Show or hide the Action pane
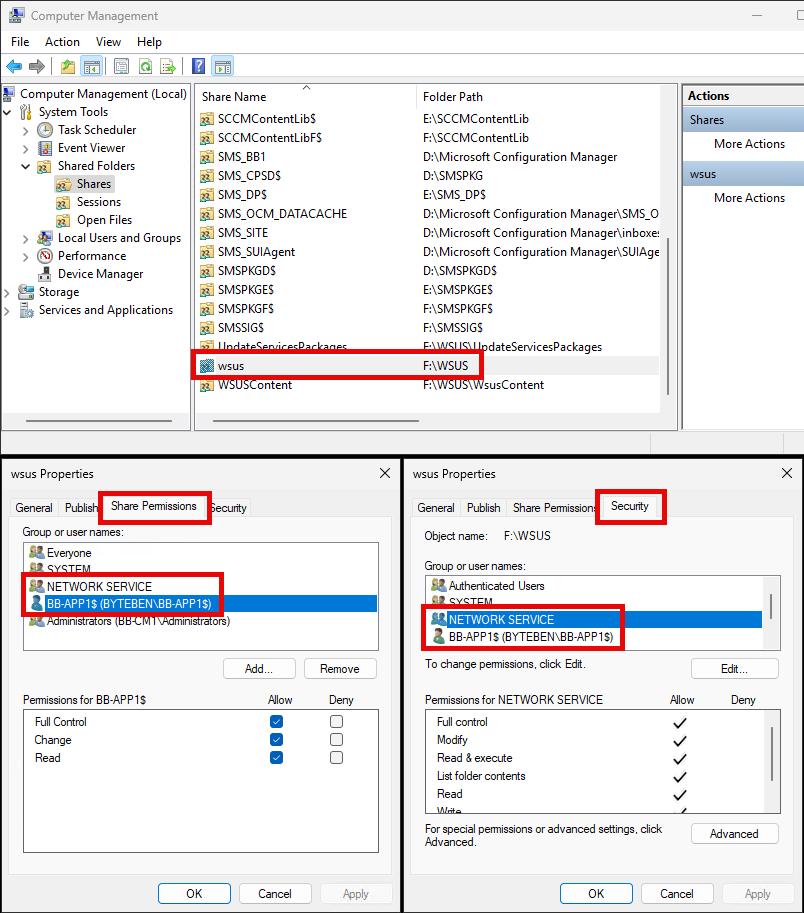804x913 pixels. click(x=225, y=66)
